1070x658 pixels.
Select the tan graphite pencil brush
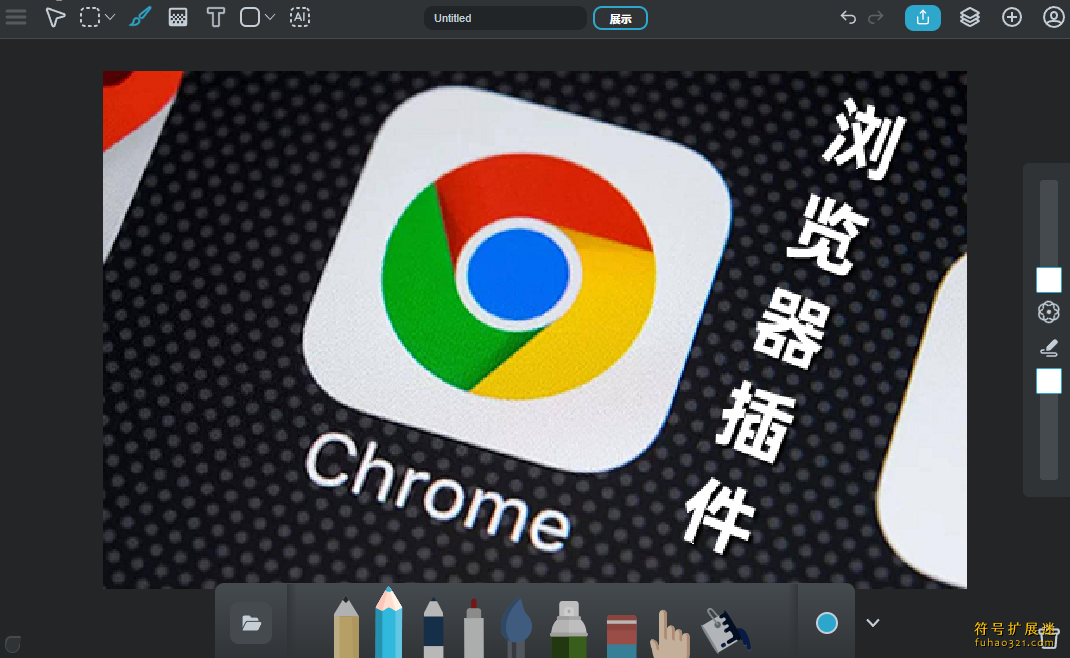coord(346,628)
